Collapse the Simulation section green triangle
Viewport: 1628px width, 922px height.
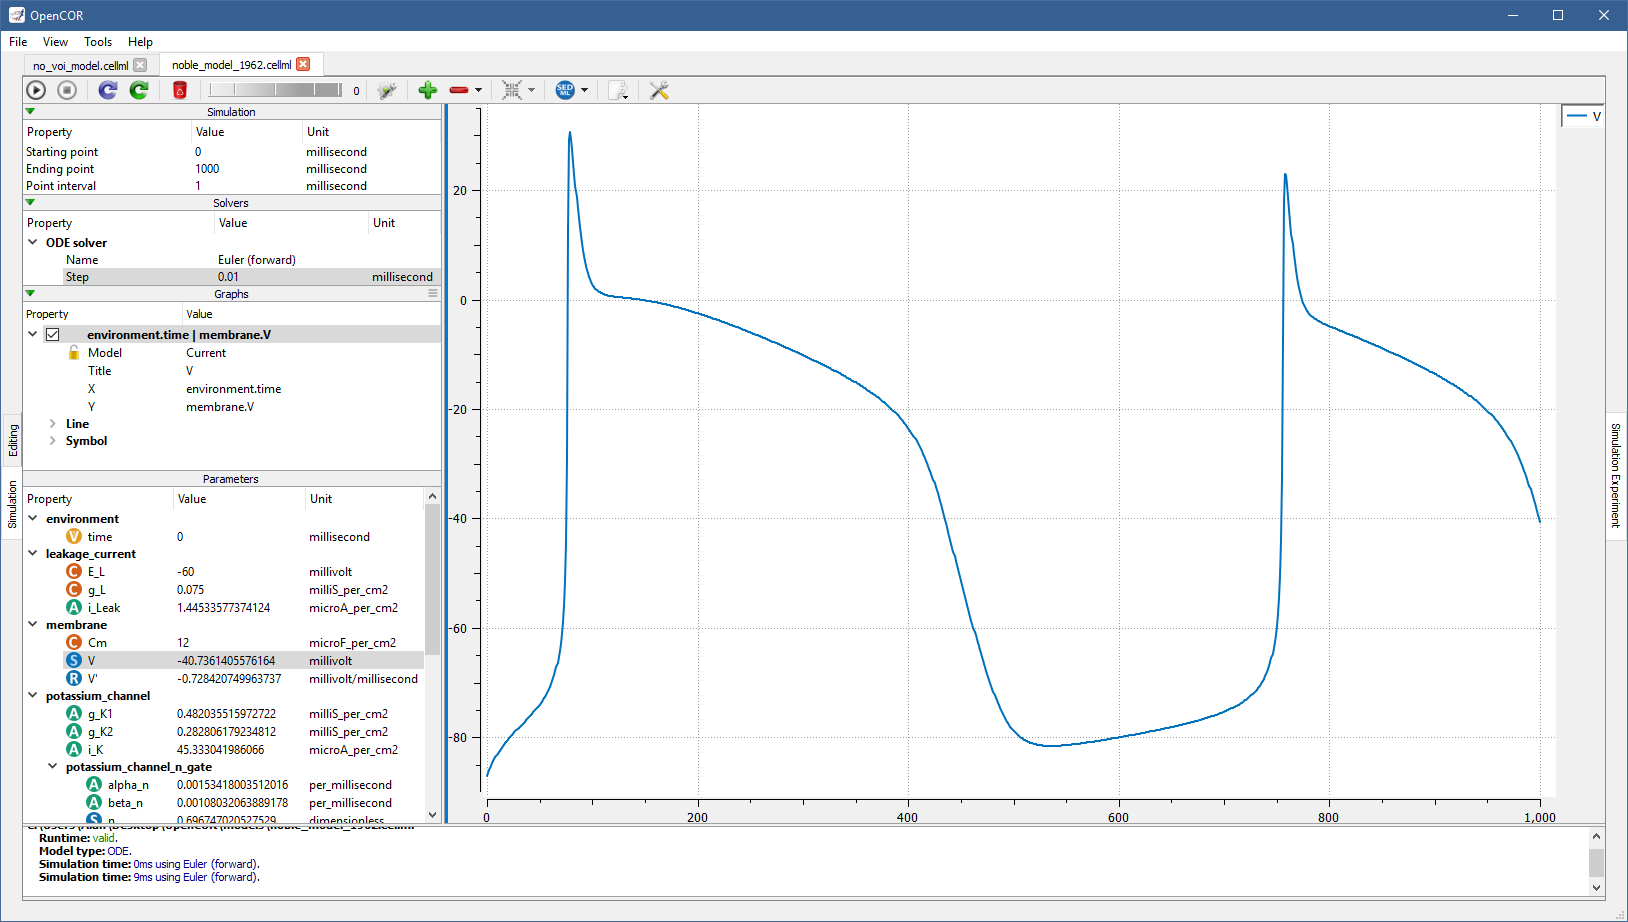click(30, 112)
